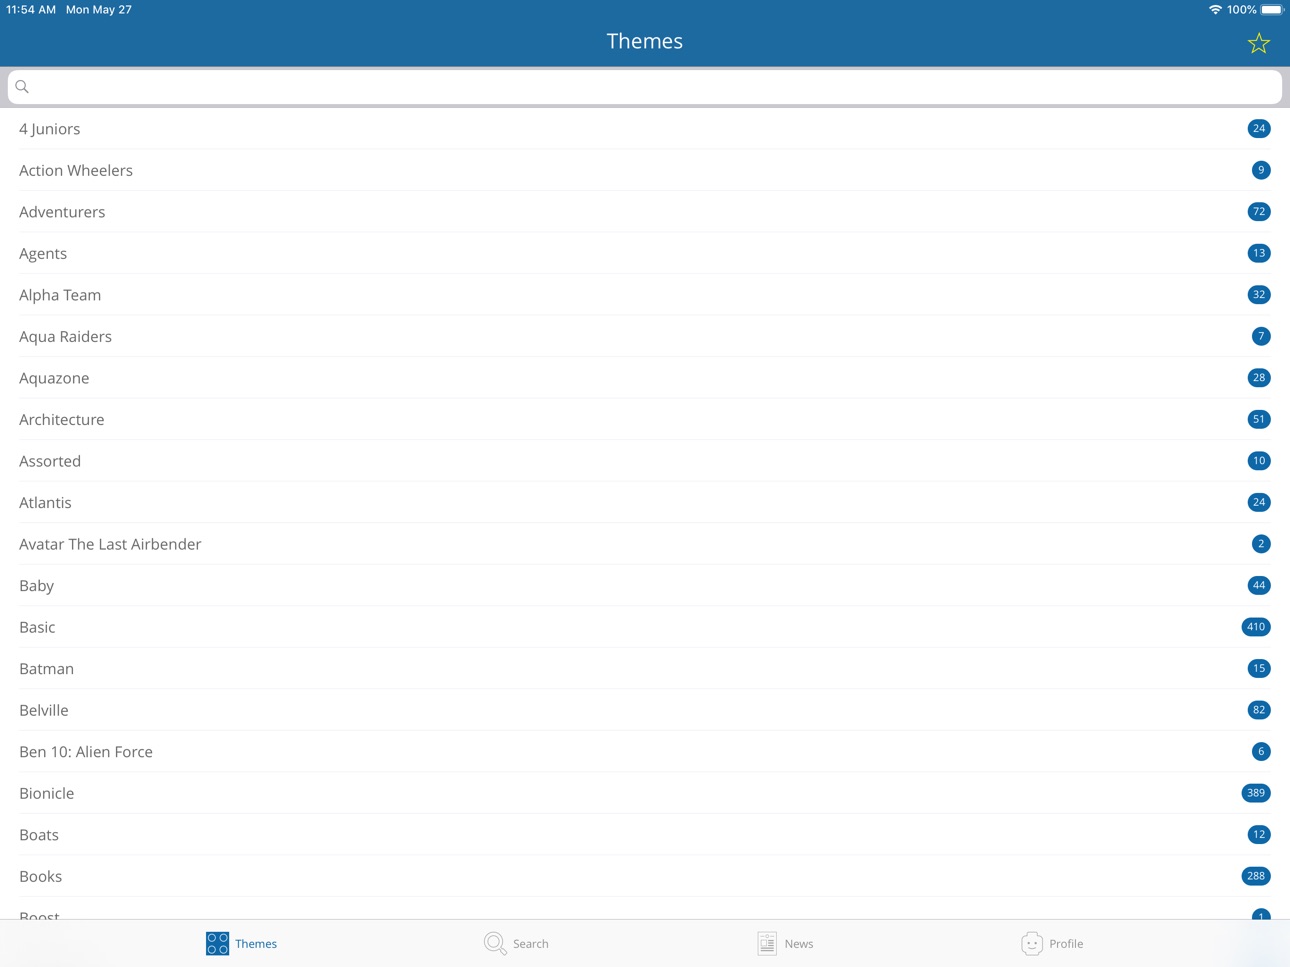Choose the Agents theme

[x=645, y=253]
